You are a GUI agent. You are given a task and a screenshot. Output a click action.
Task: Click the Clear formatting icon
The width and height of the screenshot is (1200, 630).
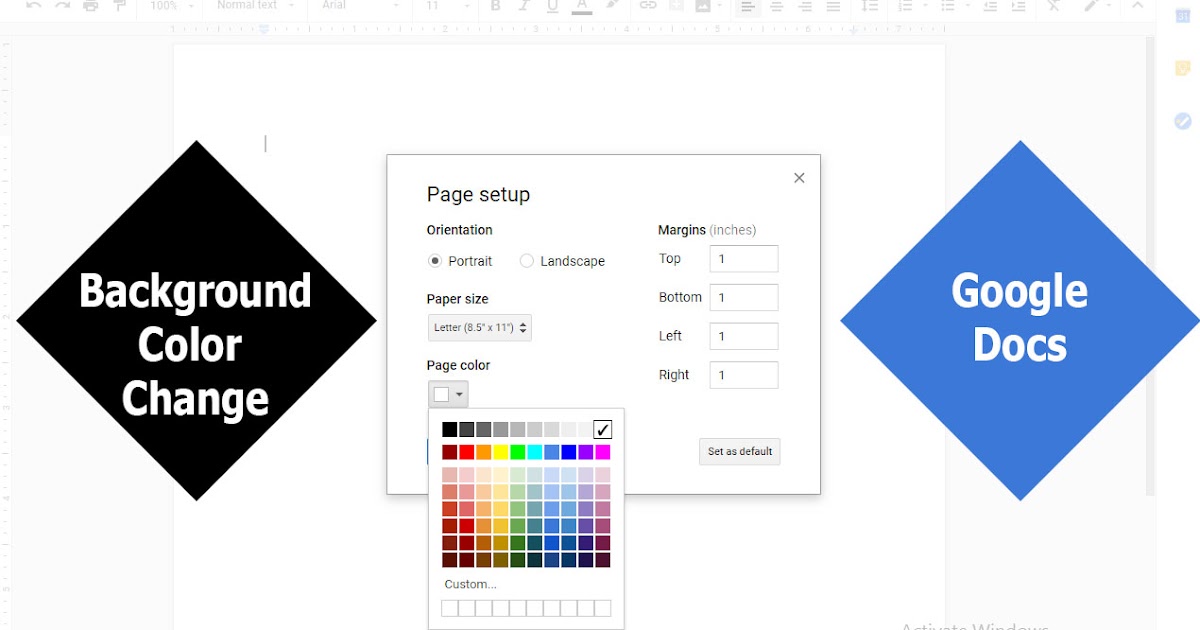pyautogui.click(x=1054, y=5)
